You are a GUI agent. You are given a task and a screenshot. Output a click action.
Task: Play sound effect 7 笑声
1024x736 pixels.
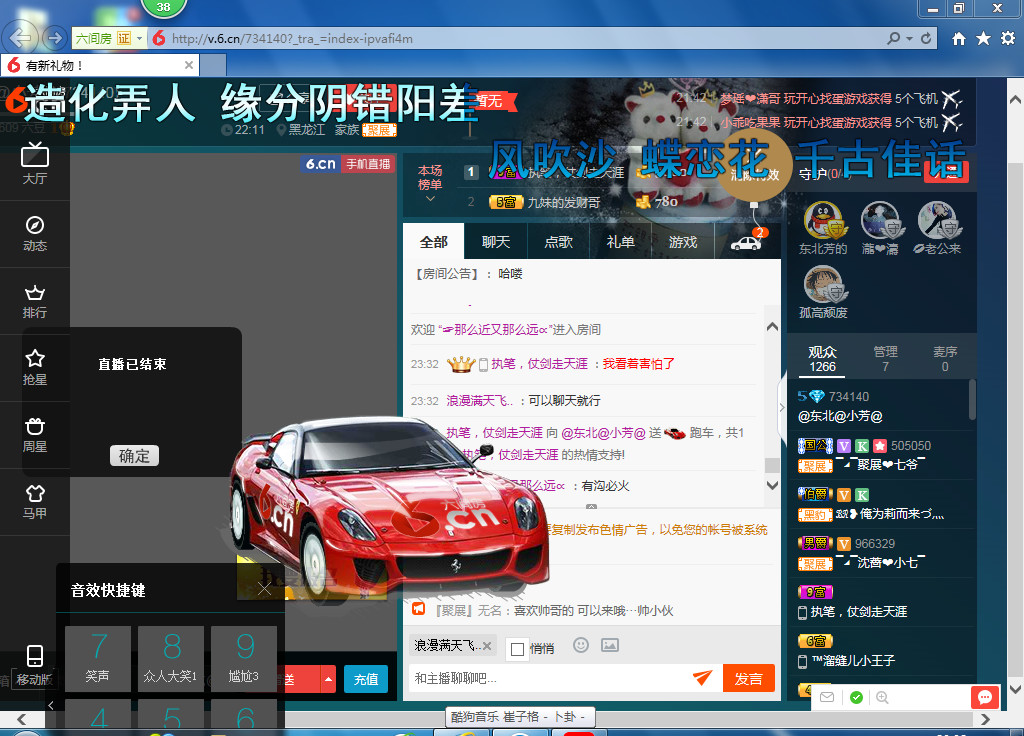[98, 658]
